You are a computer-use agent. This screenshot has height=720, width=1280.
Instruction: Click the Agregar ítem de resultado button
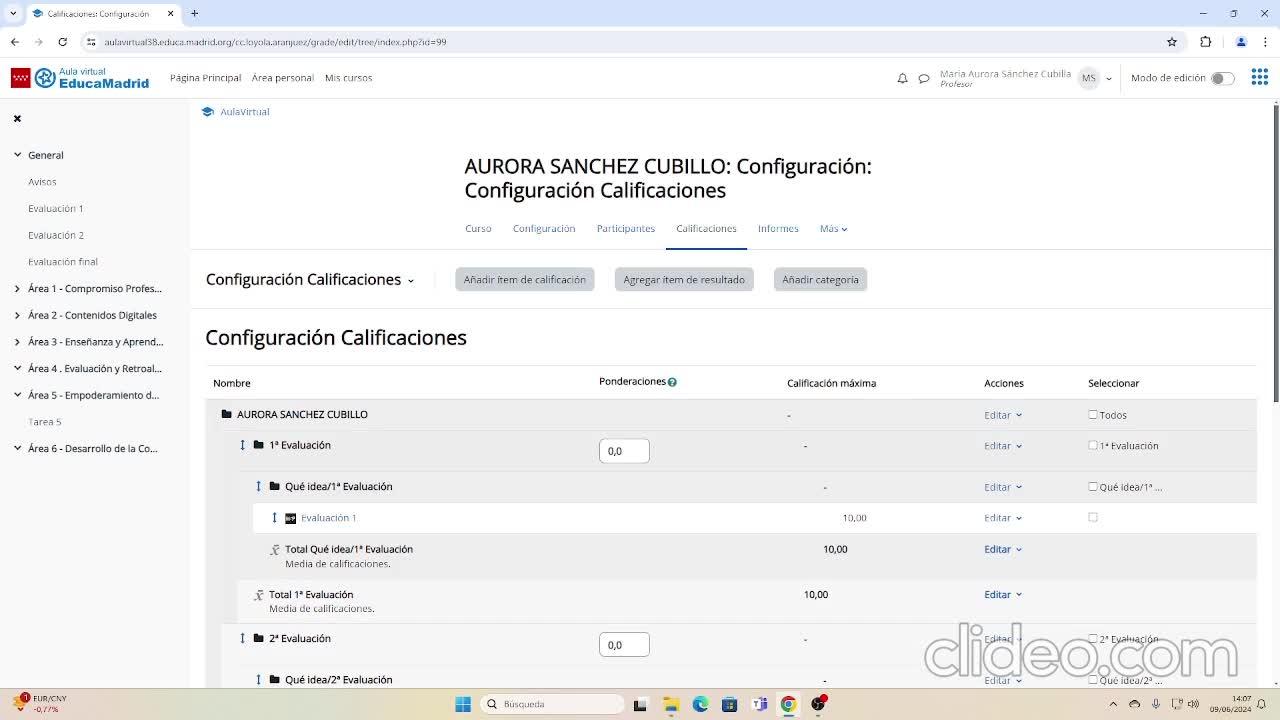coord(684,280)
